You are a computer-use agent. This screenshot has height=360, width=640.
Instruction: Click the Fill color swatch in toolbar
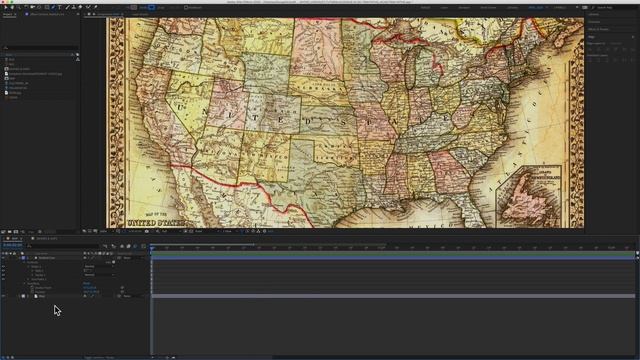point(134,7)
